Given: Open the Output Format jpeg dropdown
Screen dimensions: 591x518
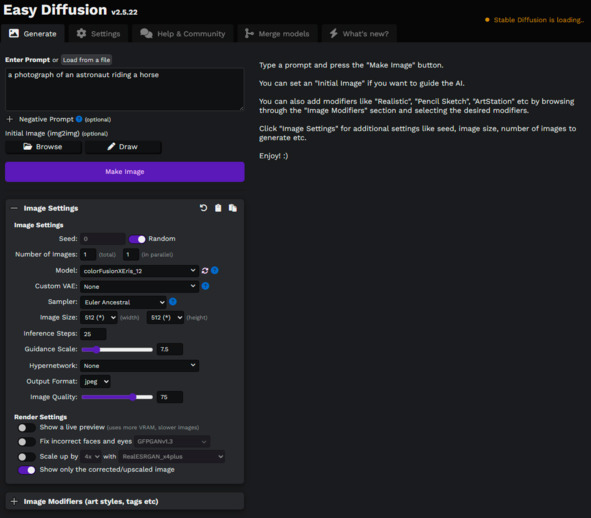Looking at the screenshot, I should [x=96, y=382].
